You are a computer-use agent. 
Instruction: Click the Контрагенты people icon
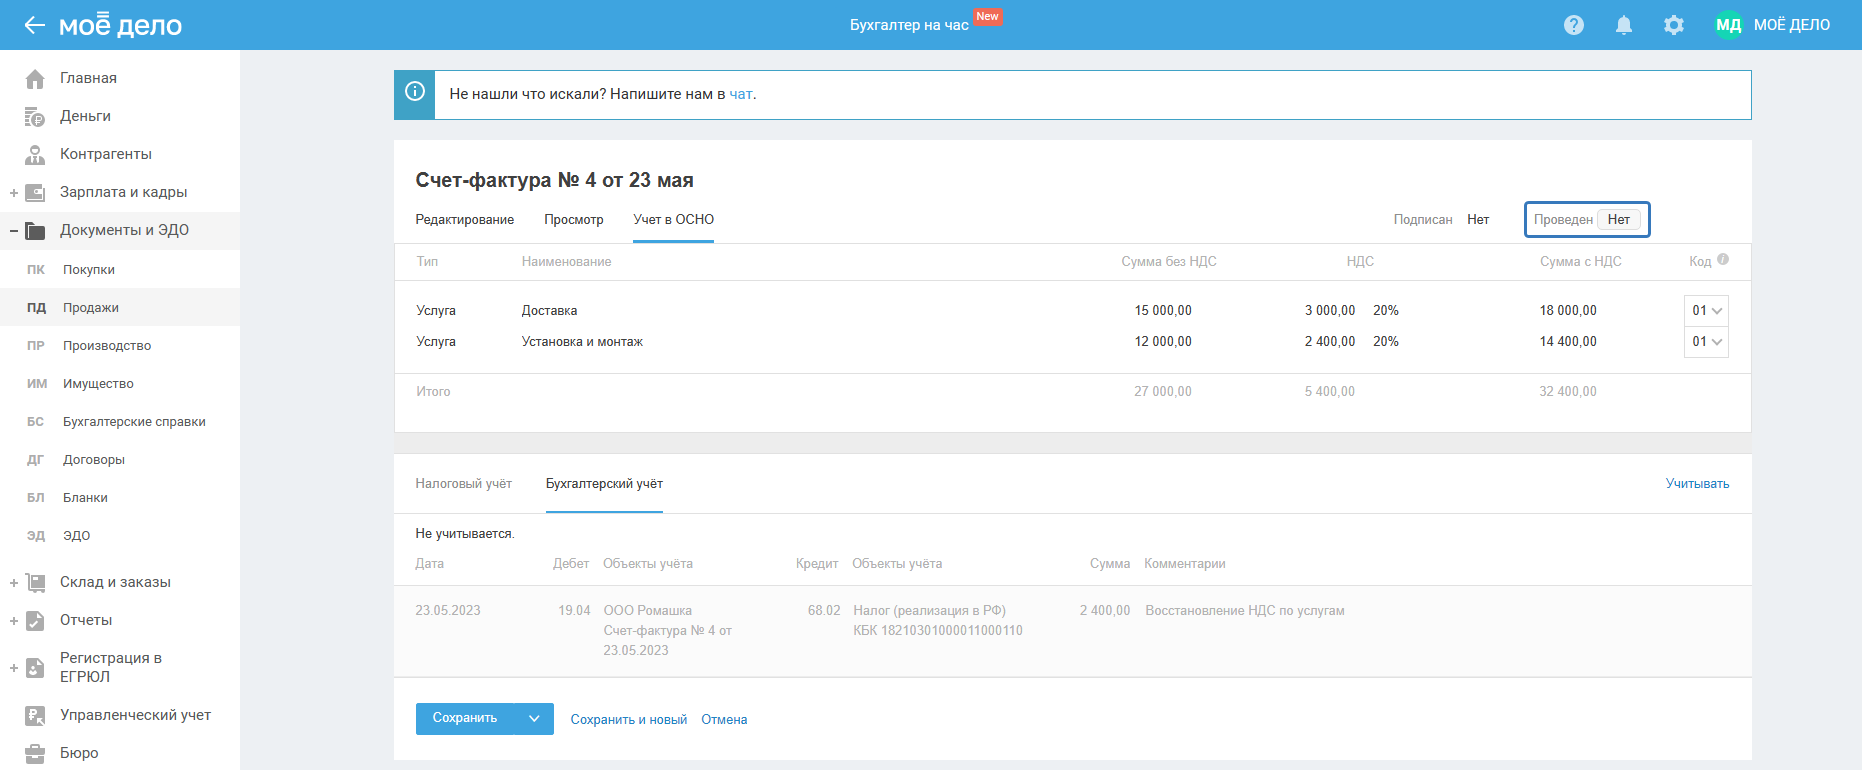pyautogui.click(x=35, y=155)
